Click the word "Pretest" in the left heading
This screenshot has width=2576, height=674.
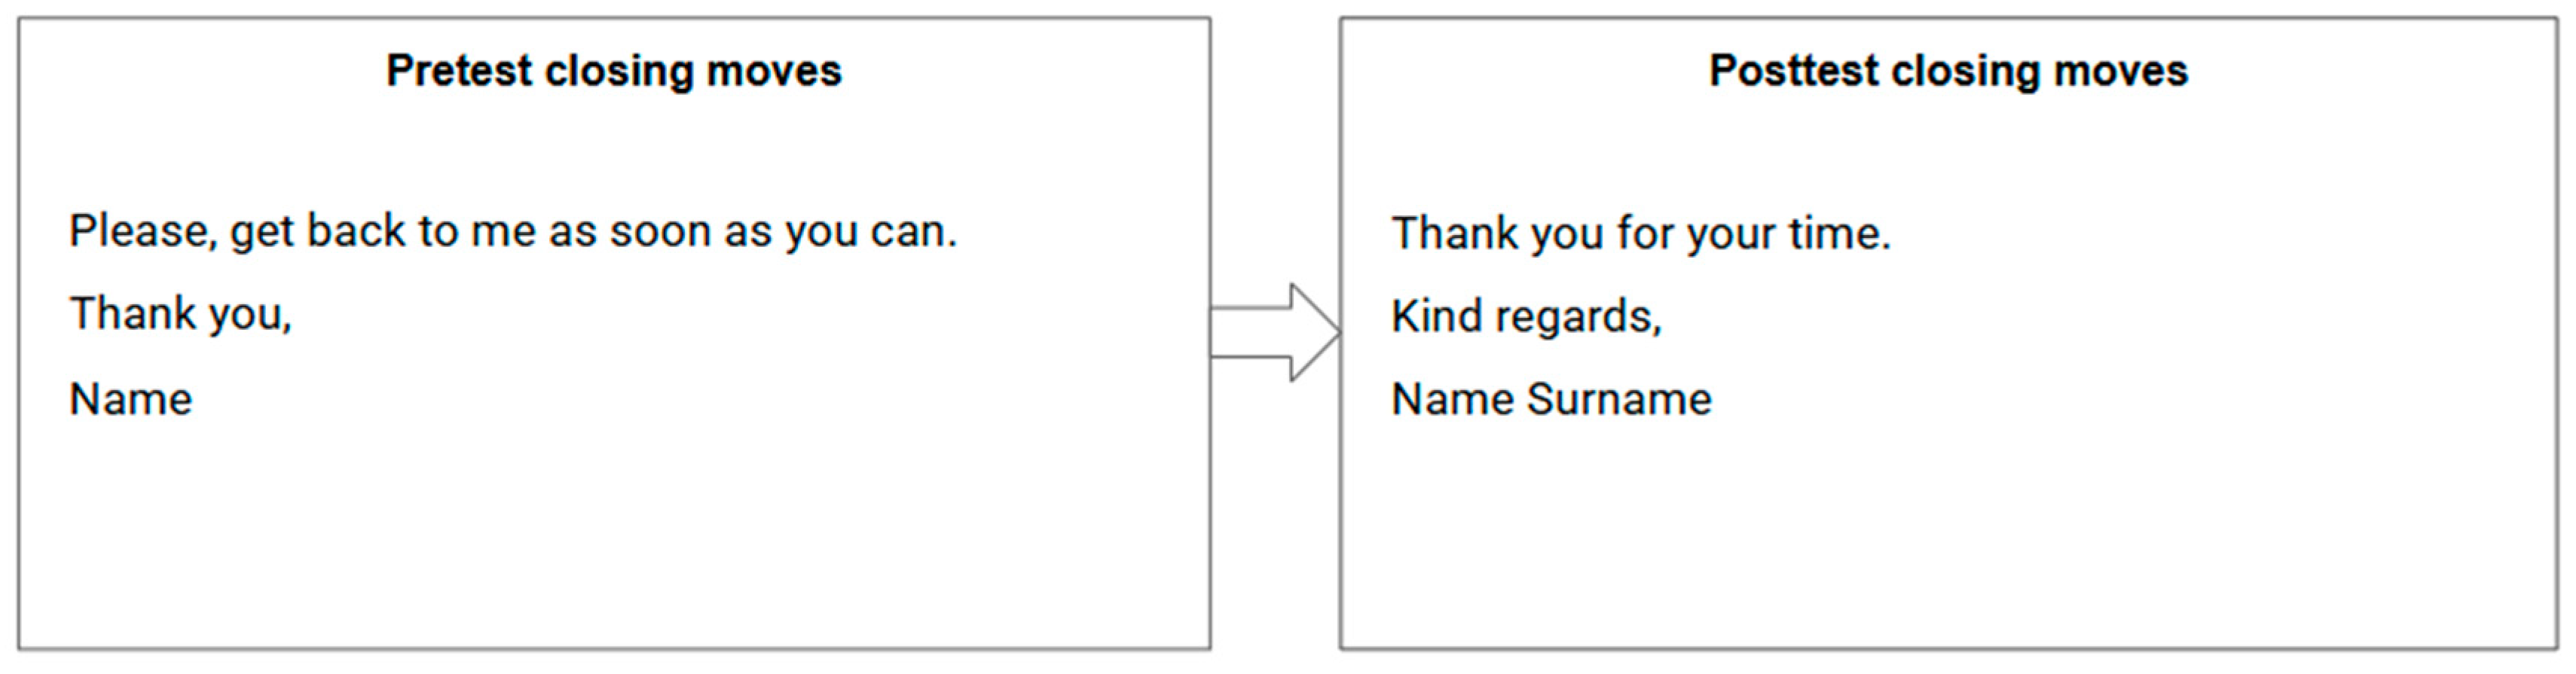pyautogui.click(x=459, y=71)
